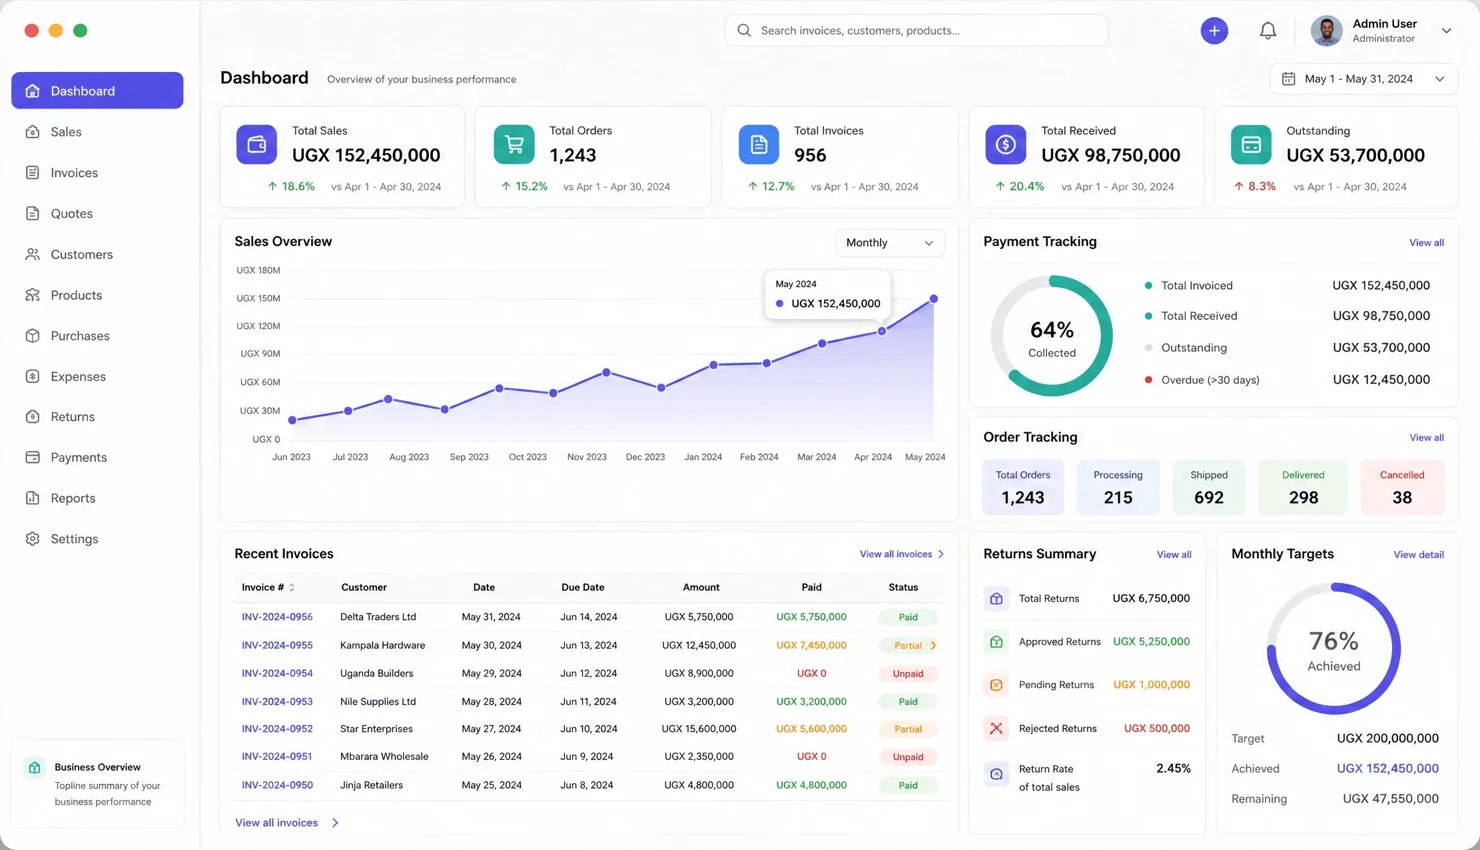The width and height of the screenshot is (1480, 850).
Task: Click the Total Orders 1,243 tracking card
Action: click(x=1023, y=487)
